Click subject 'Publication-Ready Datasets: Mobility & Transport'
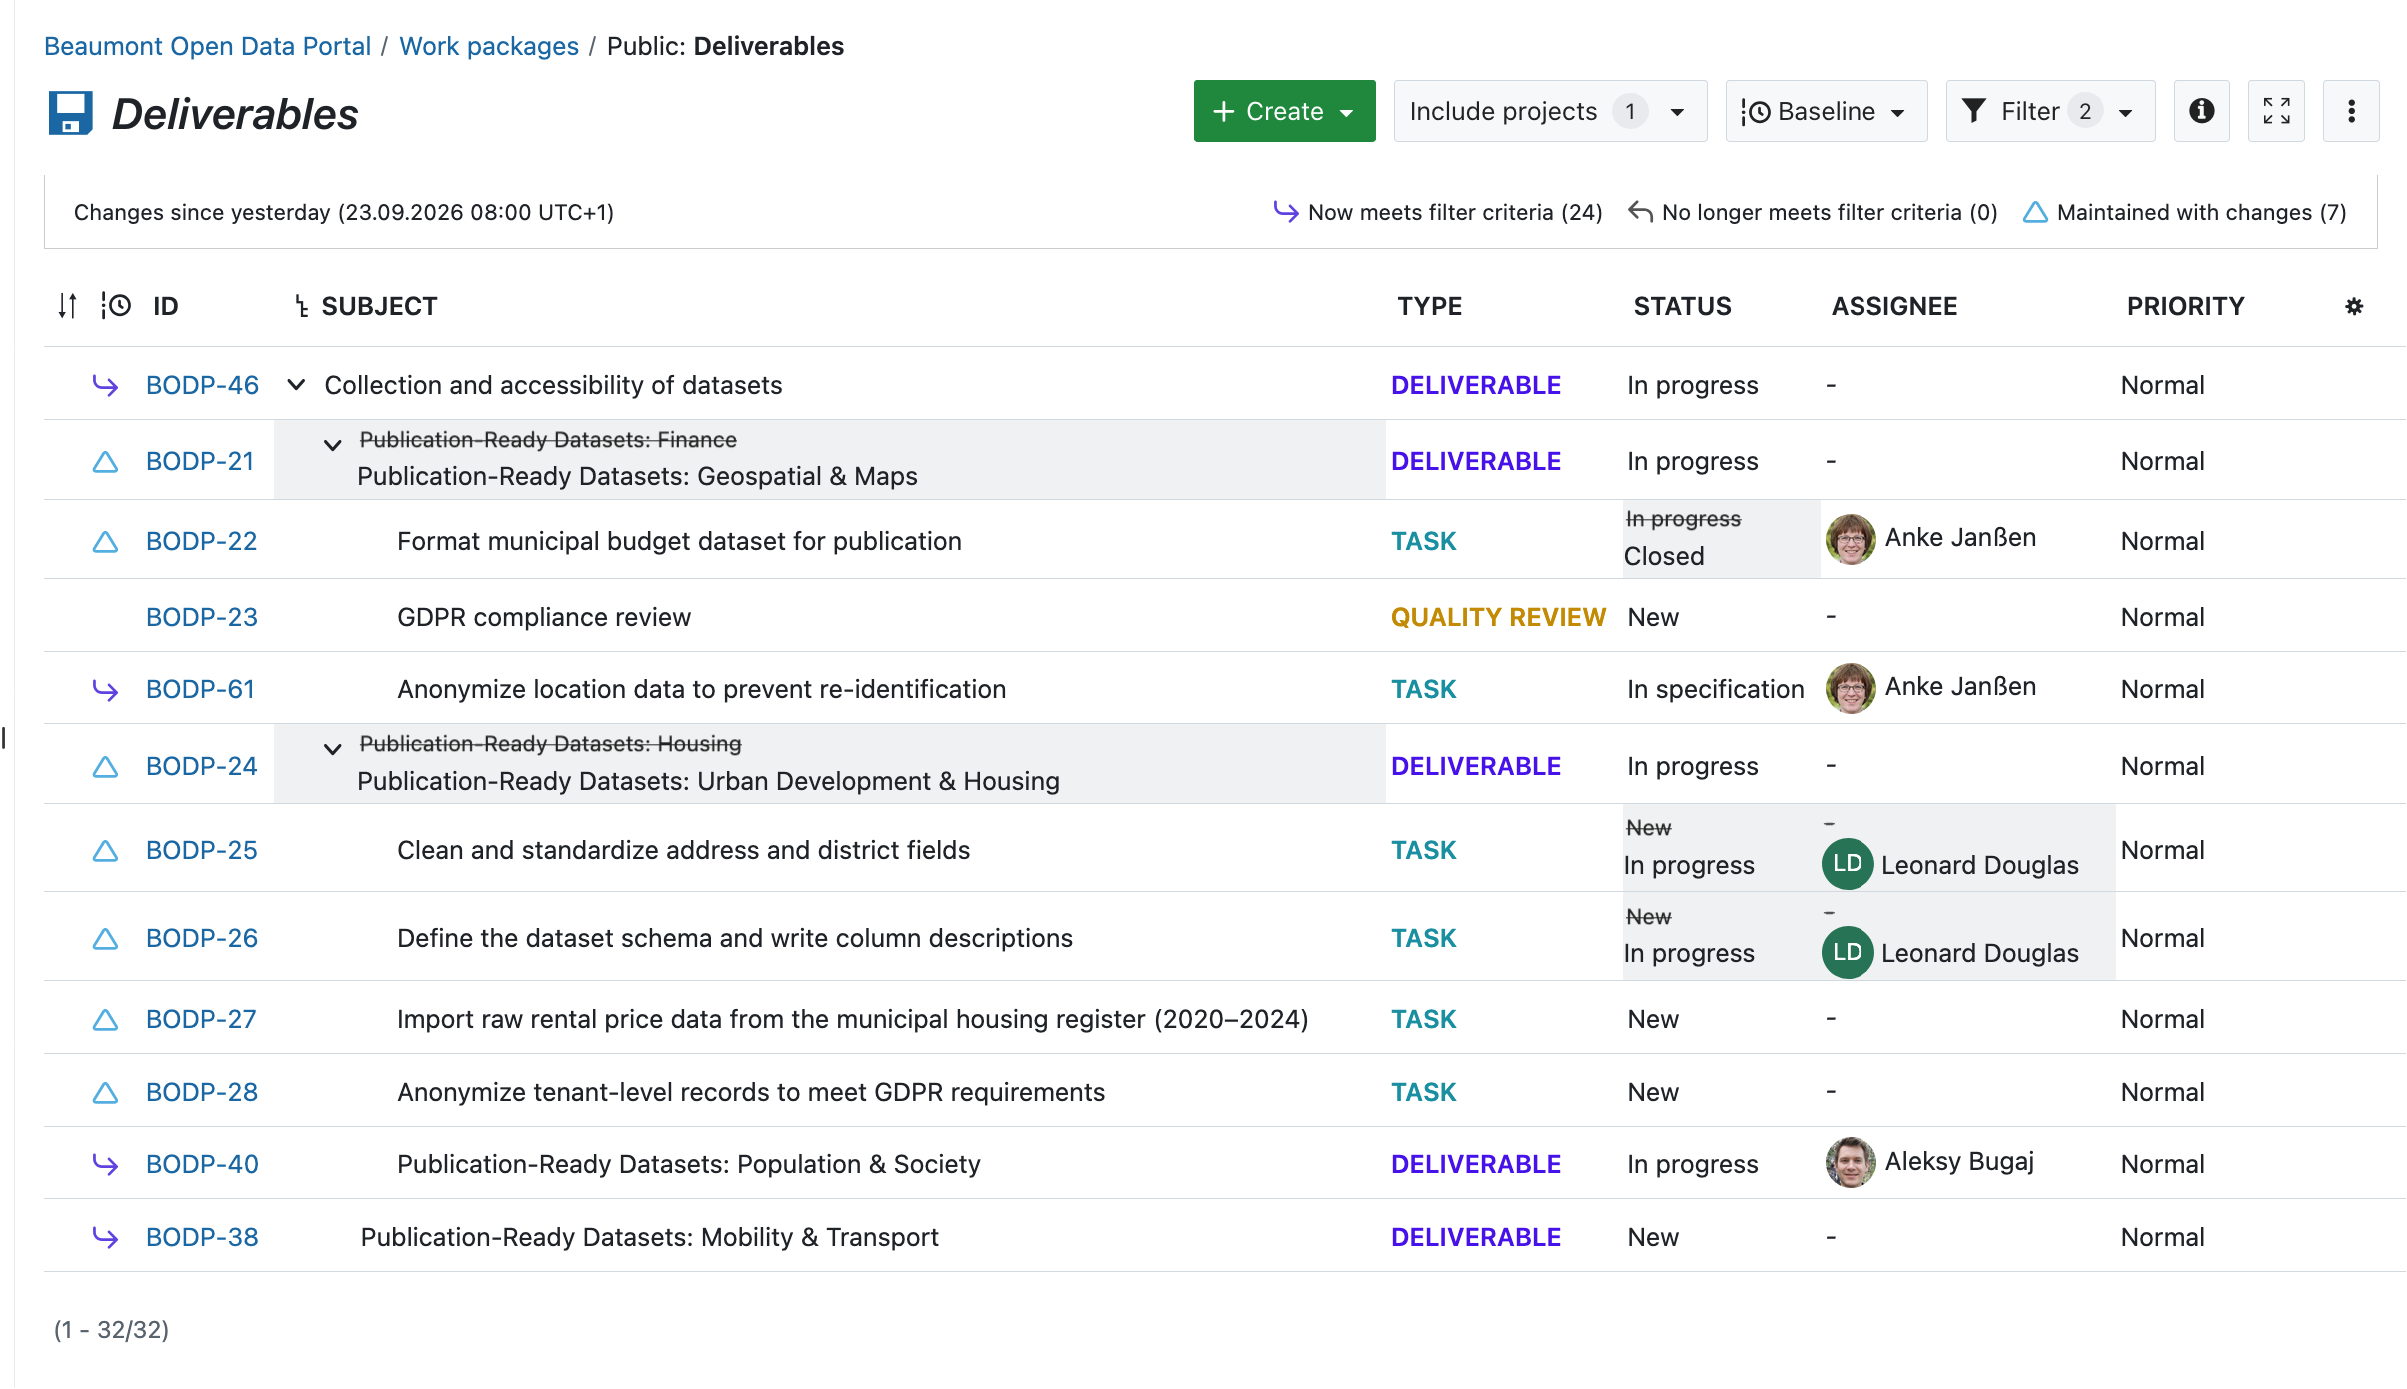2407x1389 pixels. tap(649, 1237)
